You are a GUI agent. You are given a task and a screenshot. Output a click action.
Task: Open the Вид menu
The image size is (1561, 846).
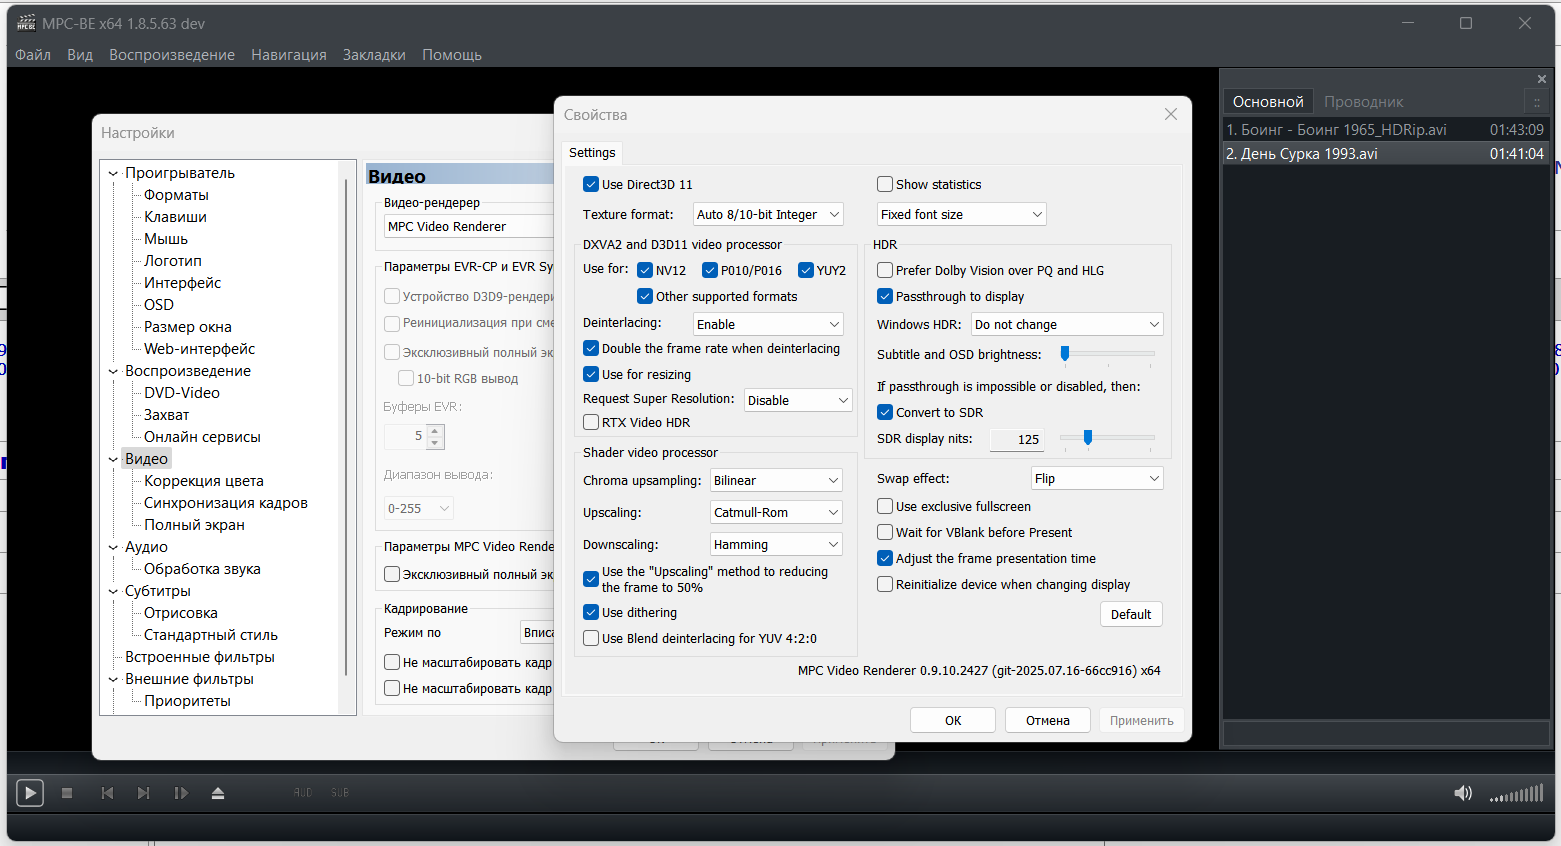click(x=80, y=55)
